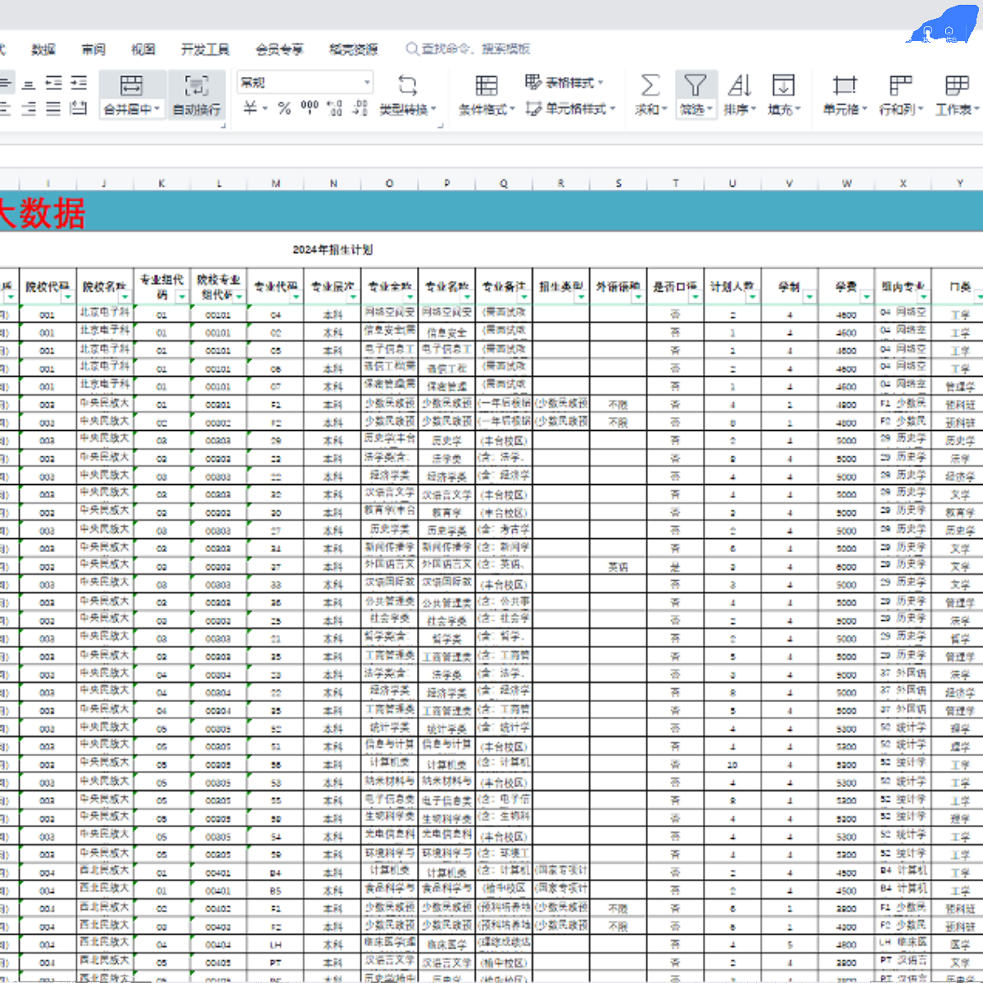The height and width of the screenshot is (983, 983).
Task: Open the 院校代码 column filter arrow
Action: tap(68, 297)
